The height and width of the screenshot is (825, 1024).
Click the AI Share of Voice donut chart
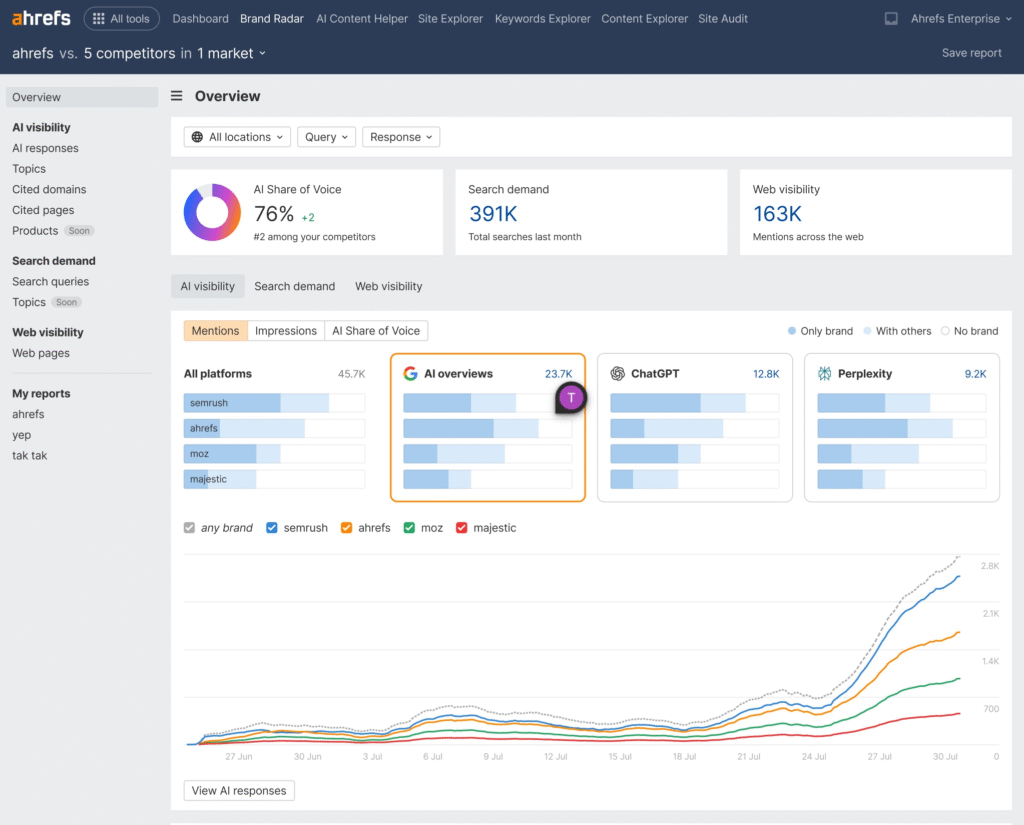[212, 212]
